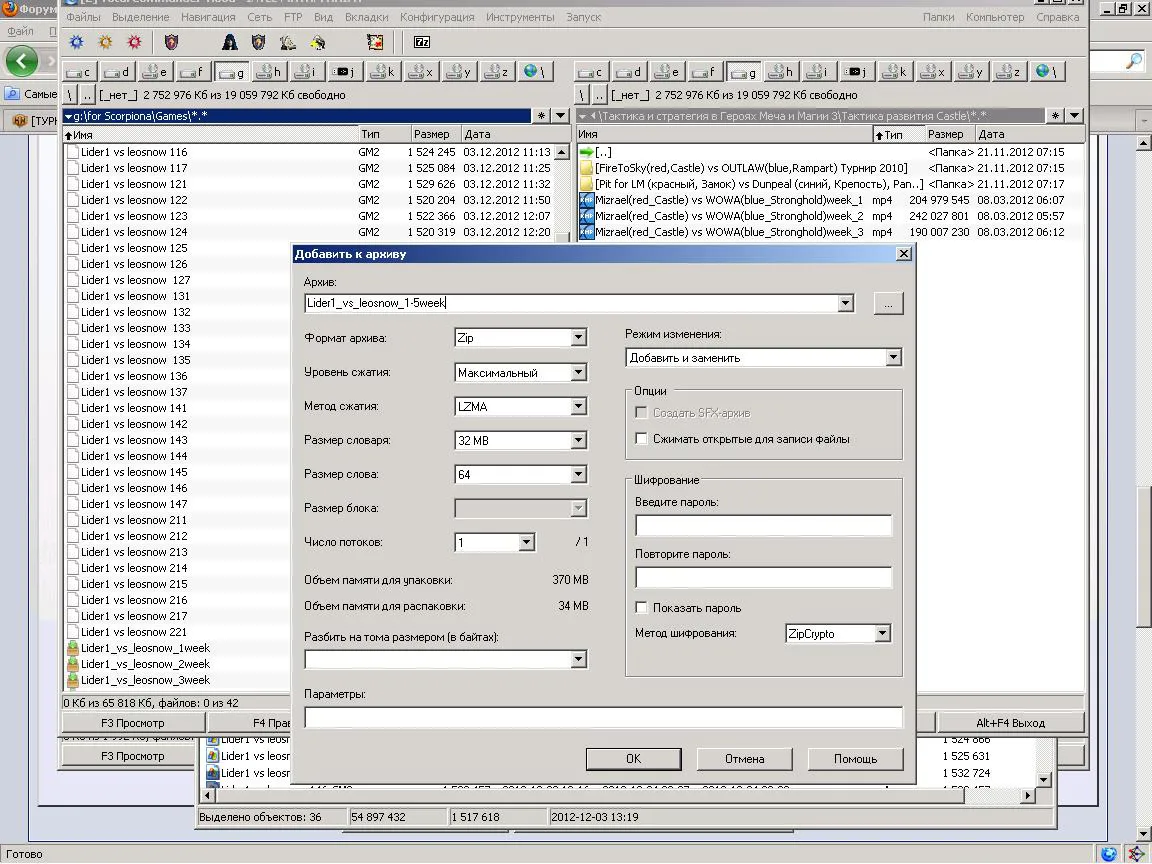Screen dimensions: 1152x864
Task: Open Файлы menu
Action: coord(83,17)
